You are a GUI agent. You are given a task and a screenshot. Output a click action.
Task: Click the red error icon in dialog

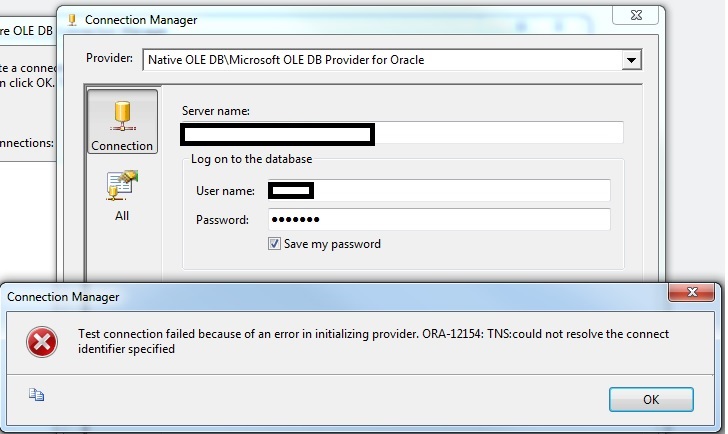[x=42, y=342]
